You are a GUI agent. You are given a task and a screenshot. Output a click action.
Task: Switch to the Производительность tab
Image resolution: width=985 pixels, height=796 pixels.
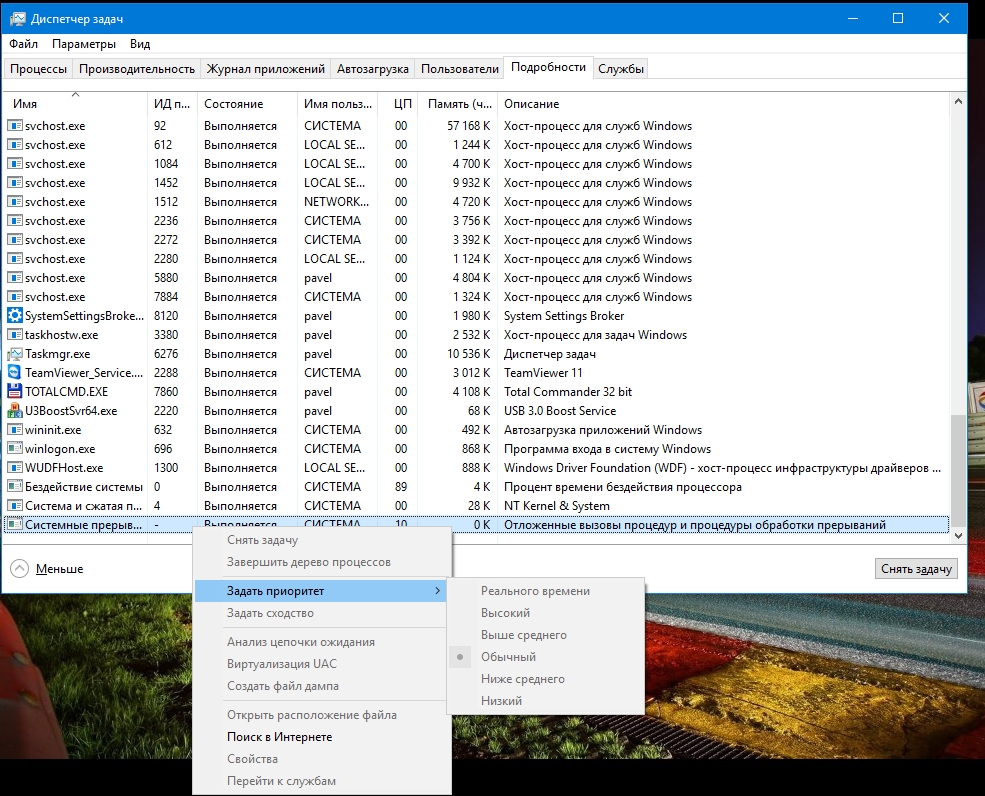point(136,69)
